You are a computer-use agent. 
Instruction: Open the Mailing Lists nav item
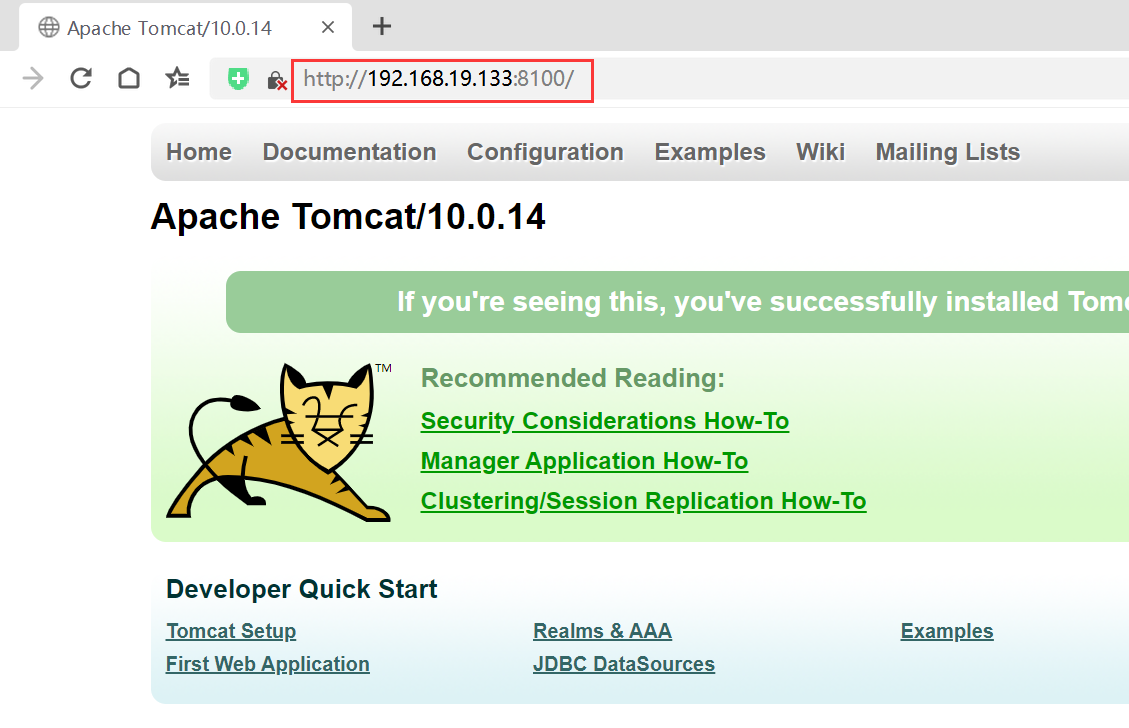(948, 152)
